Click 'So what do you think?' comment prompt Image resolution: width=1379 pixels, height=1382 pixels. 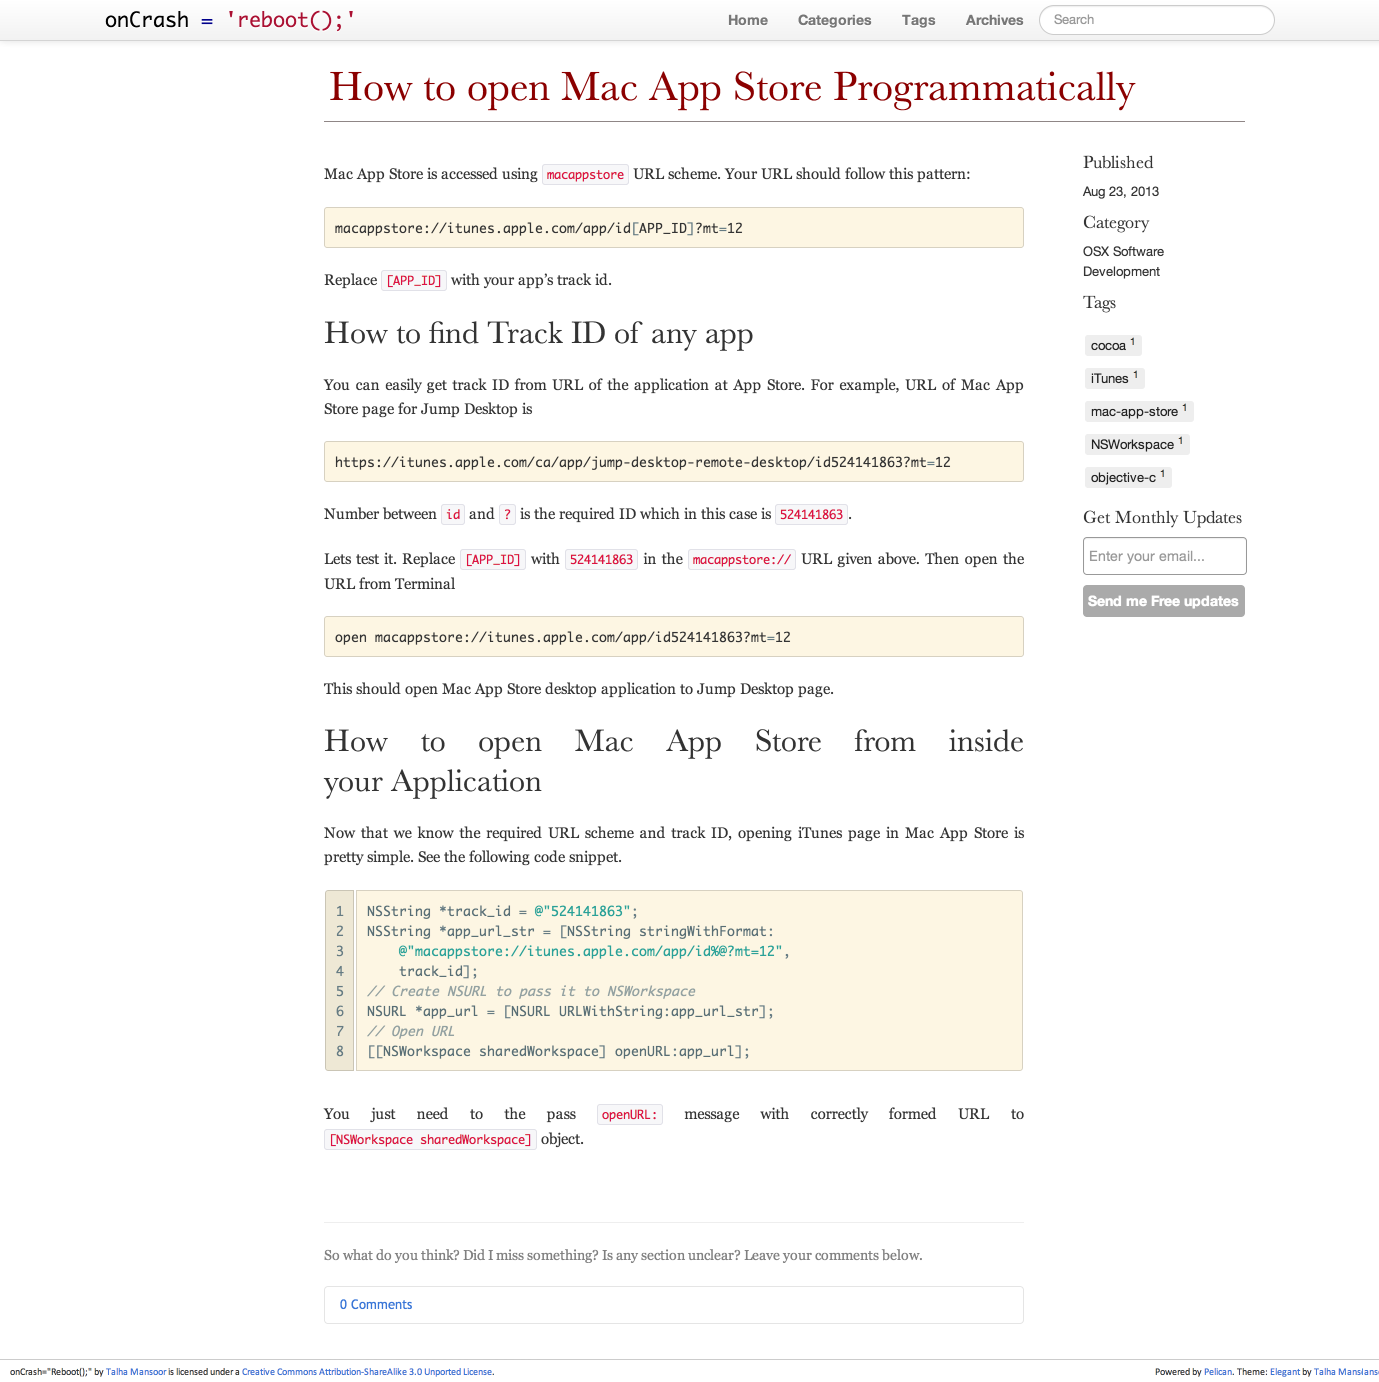click(x=623, y=1255)
